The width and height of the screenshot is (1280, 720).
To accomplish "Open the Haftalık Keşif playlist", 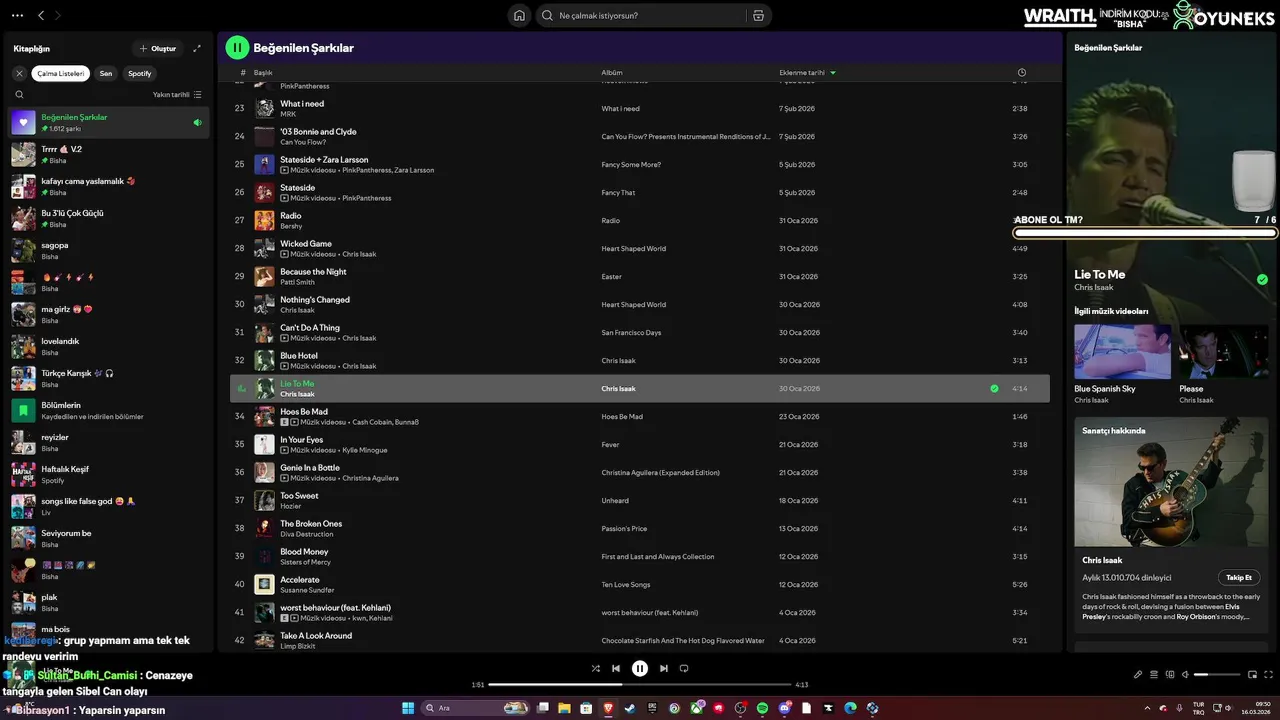I will pos(108,474).
